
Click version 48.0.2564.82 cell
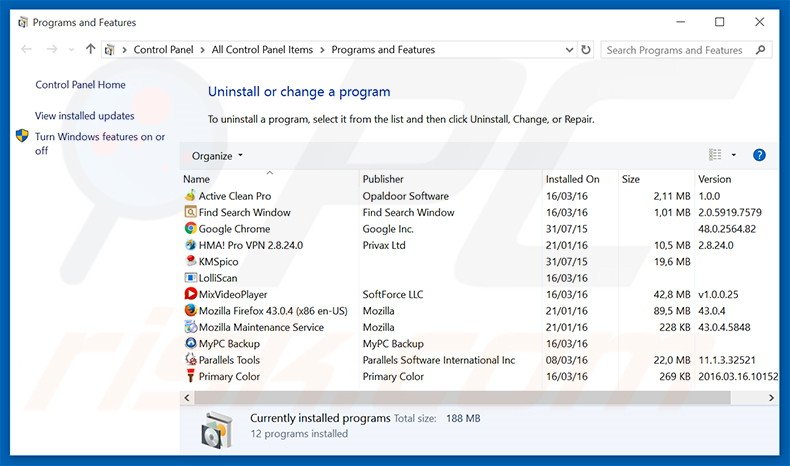(x=727, y=229)
